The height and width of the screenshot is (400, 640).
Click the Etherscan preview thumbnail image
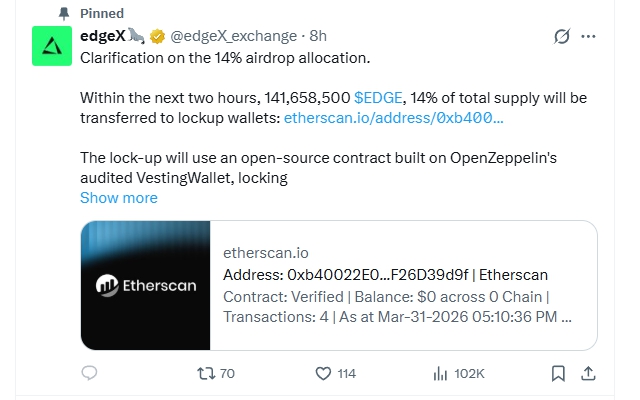(x=145, y=285)
